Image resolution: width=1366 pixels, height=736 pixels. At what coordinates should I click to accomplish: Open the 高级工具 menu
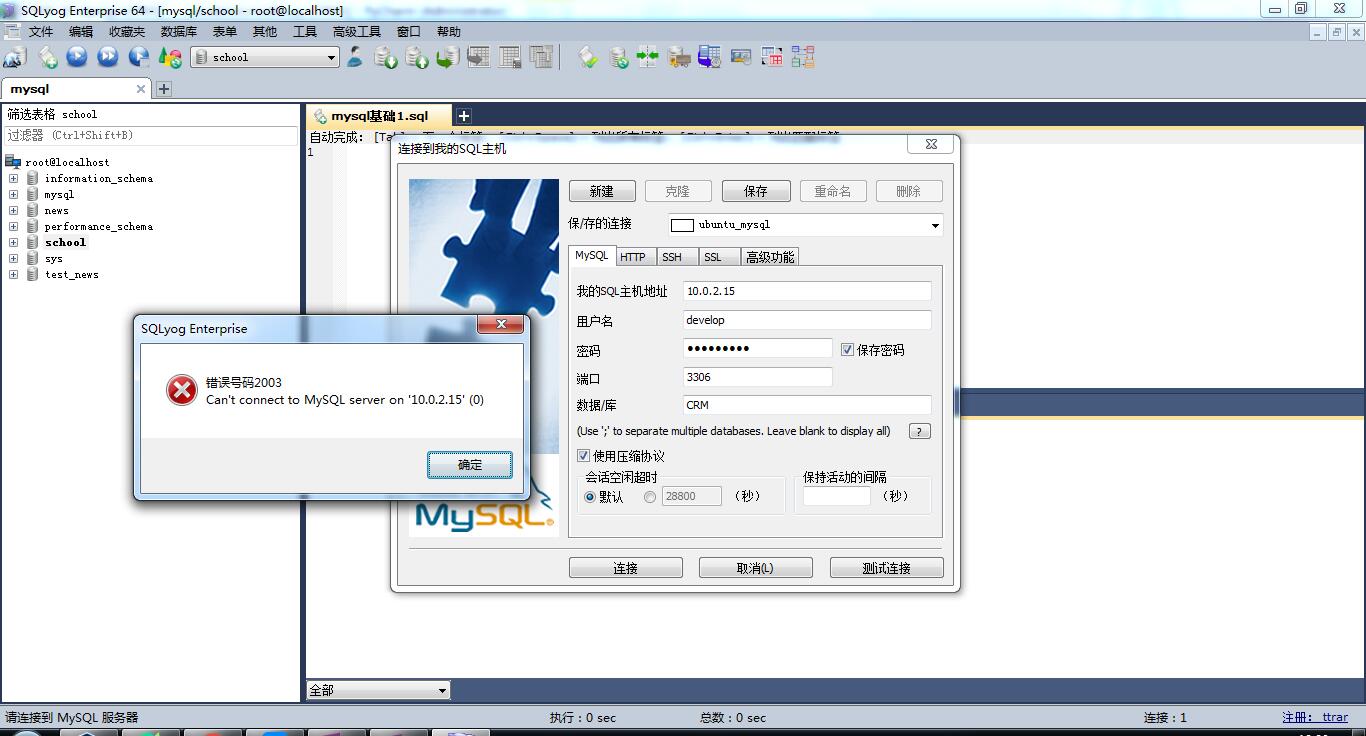pyautogui.click(x=357, y=32)
